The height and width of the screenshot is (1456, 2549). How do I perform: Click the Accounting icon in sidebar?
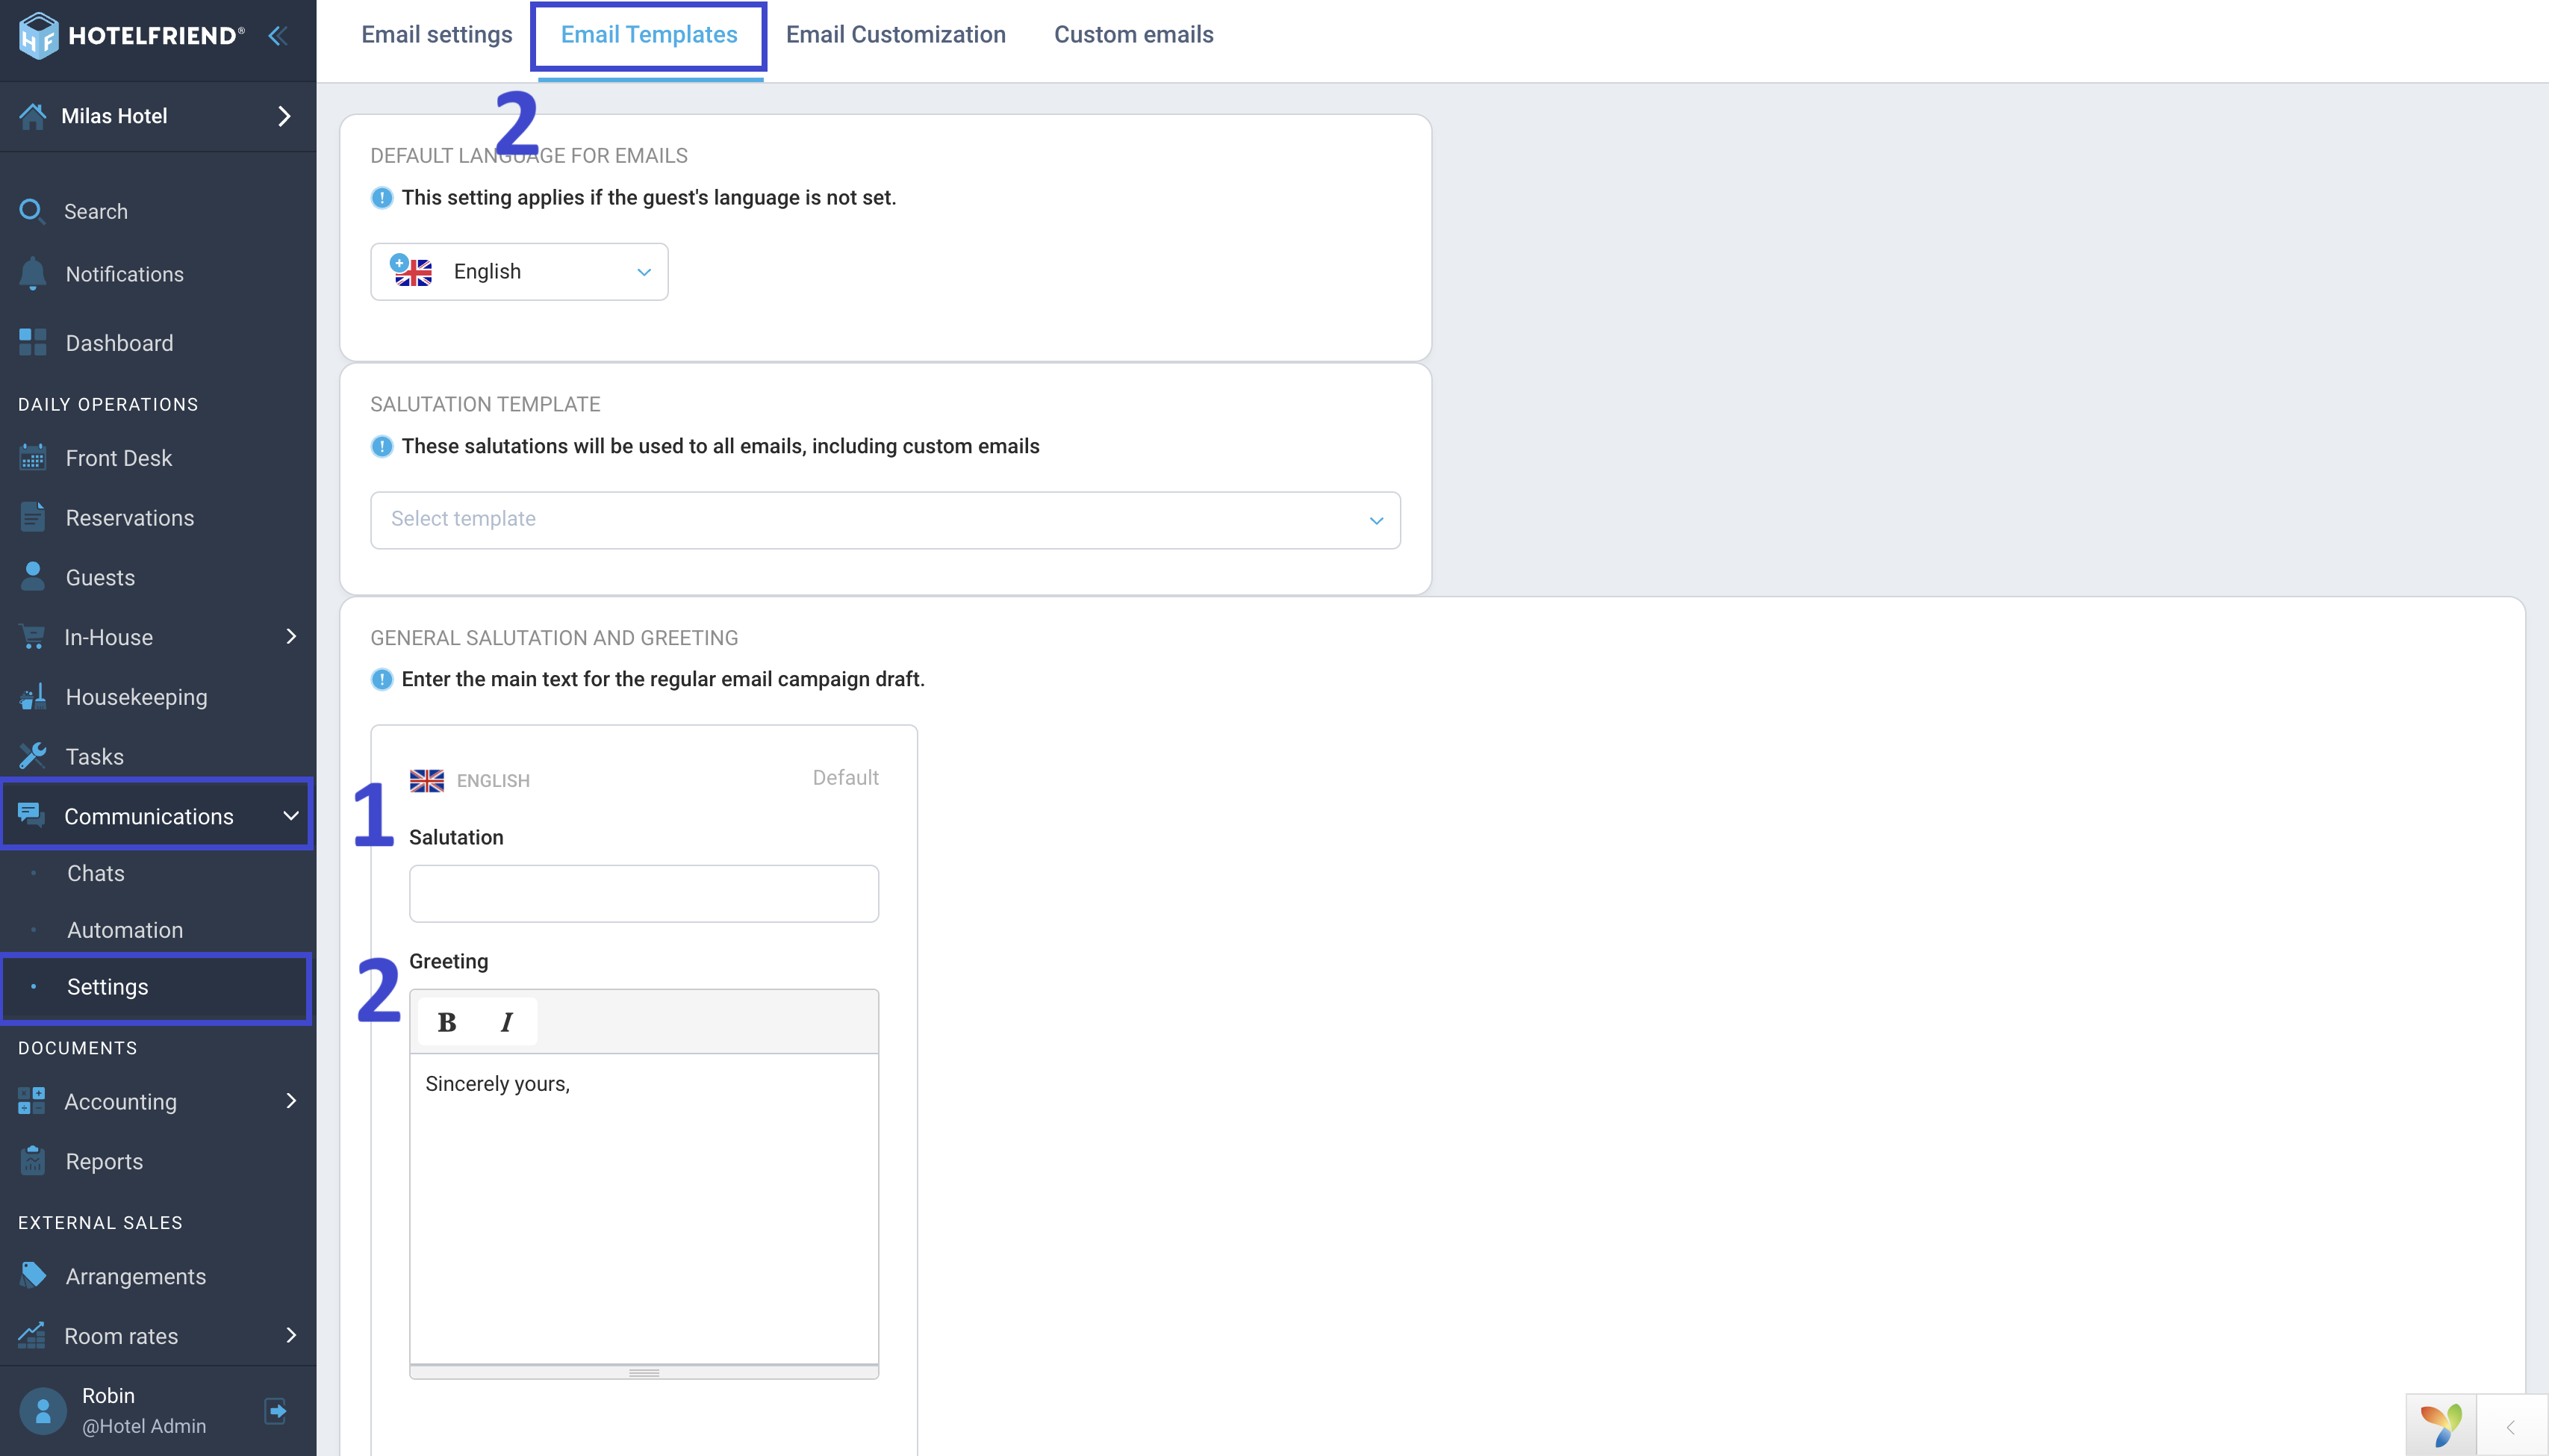[x=32, y=1101]
